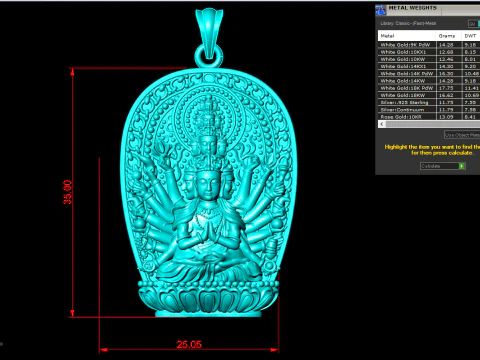The image size is (480, 360).
Task: Select the White Gold:14K PdW row
Action: pos(429,74)
